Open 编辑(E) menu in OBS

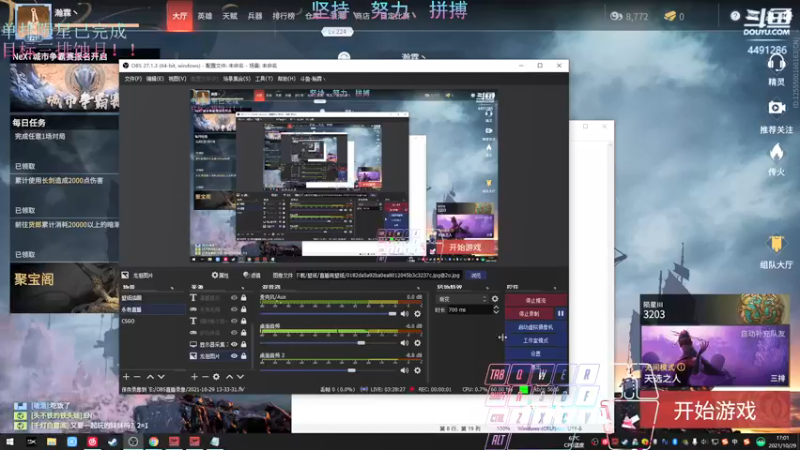[155, 79]
